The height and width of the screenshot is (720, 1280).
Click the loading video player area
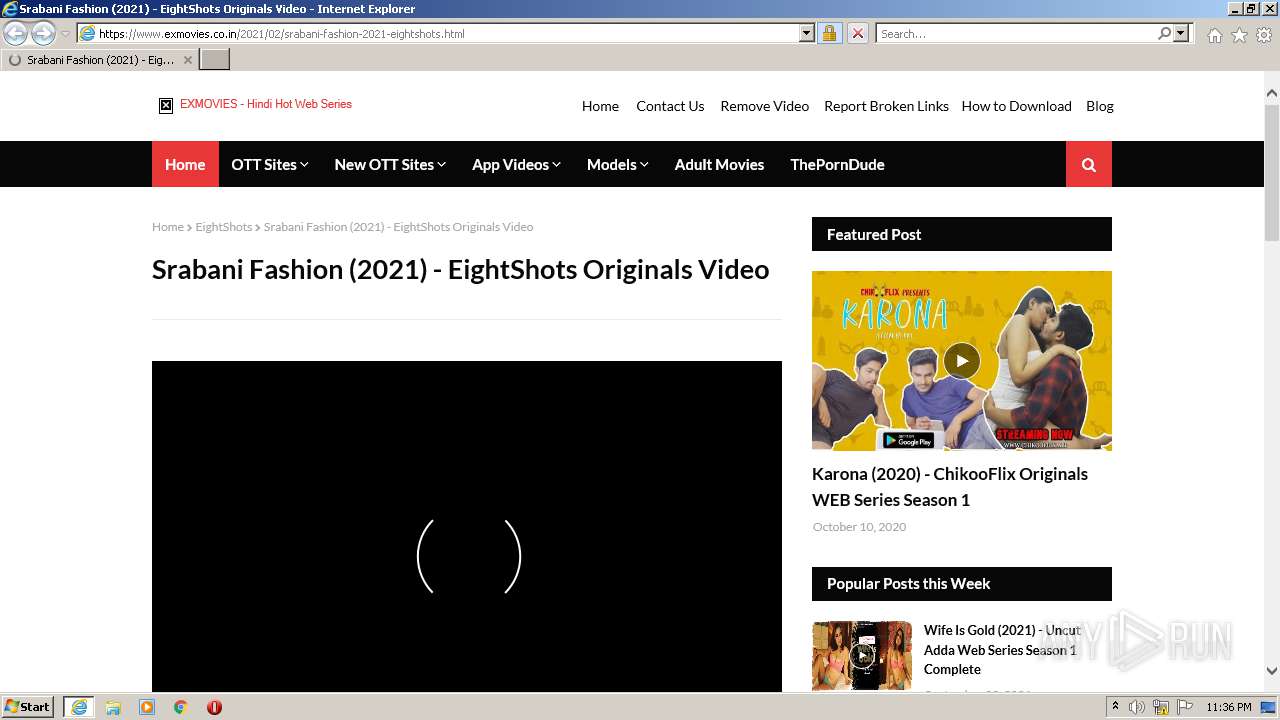point(467,526)
